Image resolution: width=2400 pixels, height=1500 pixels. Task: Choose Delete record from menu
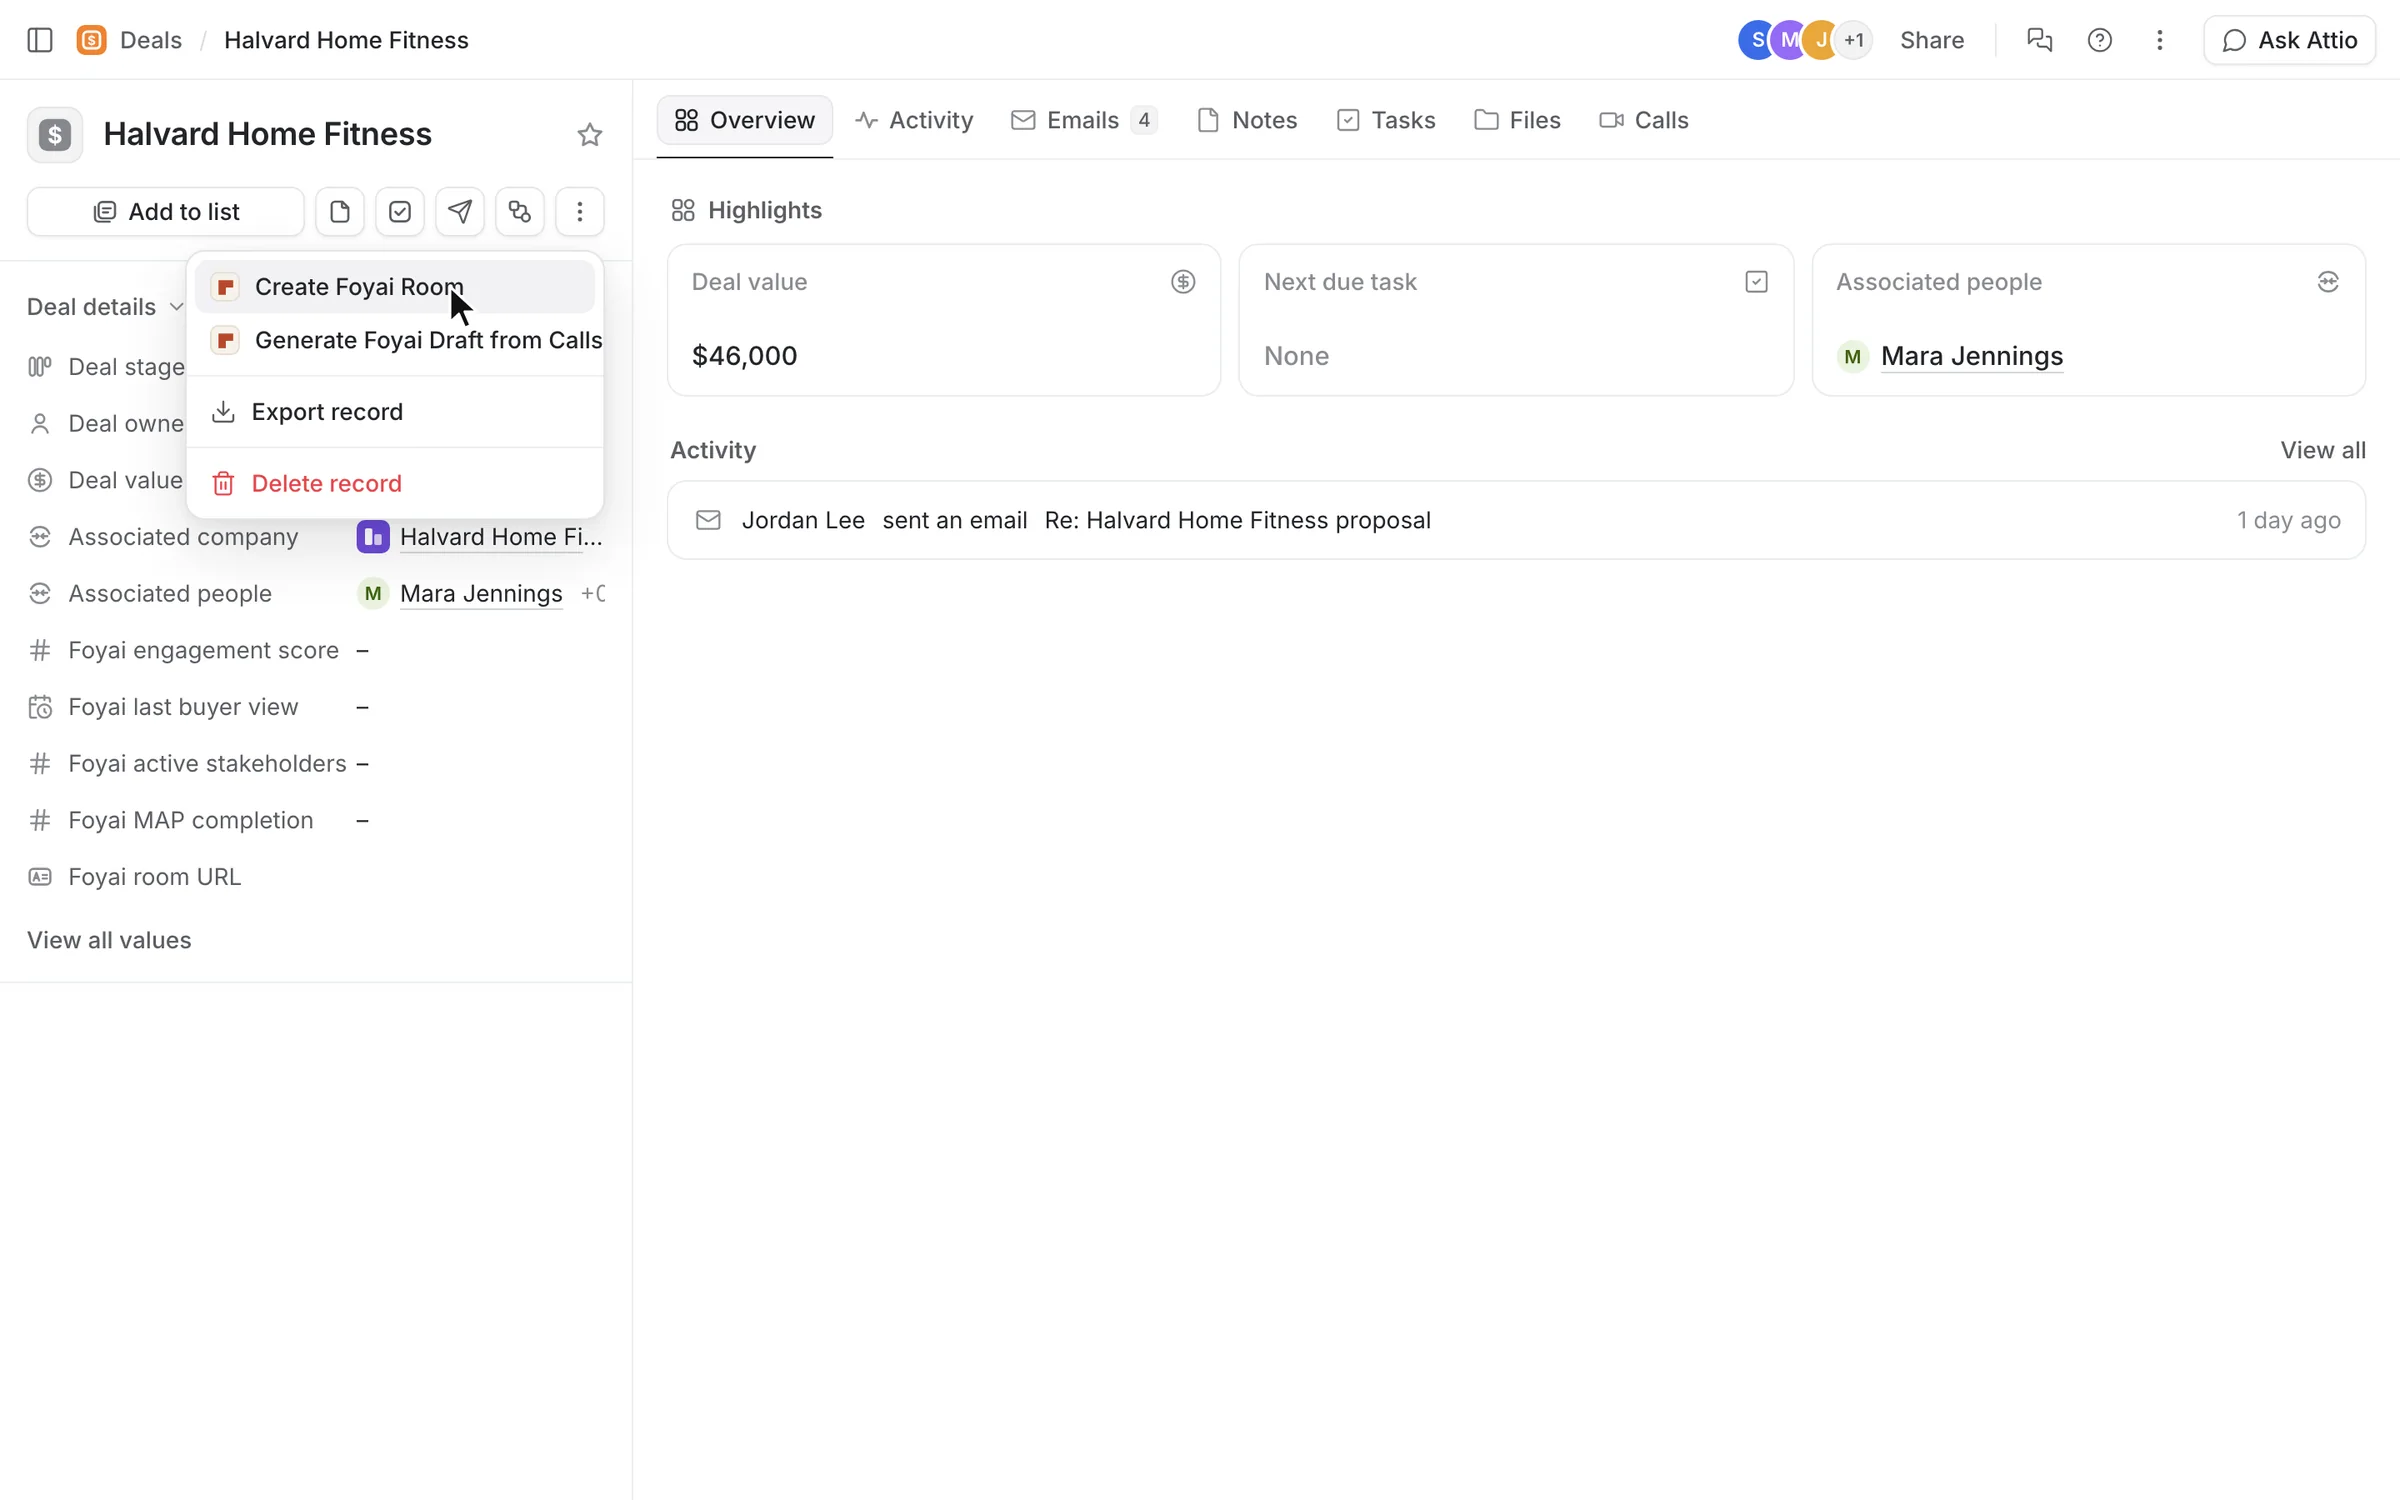(x=395, y=483)
